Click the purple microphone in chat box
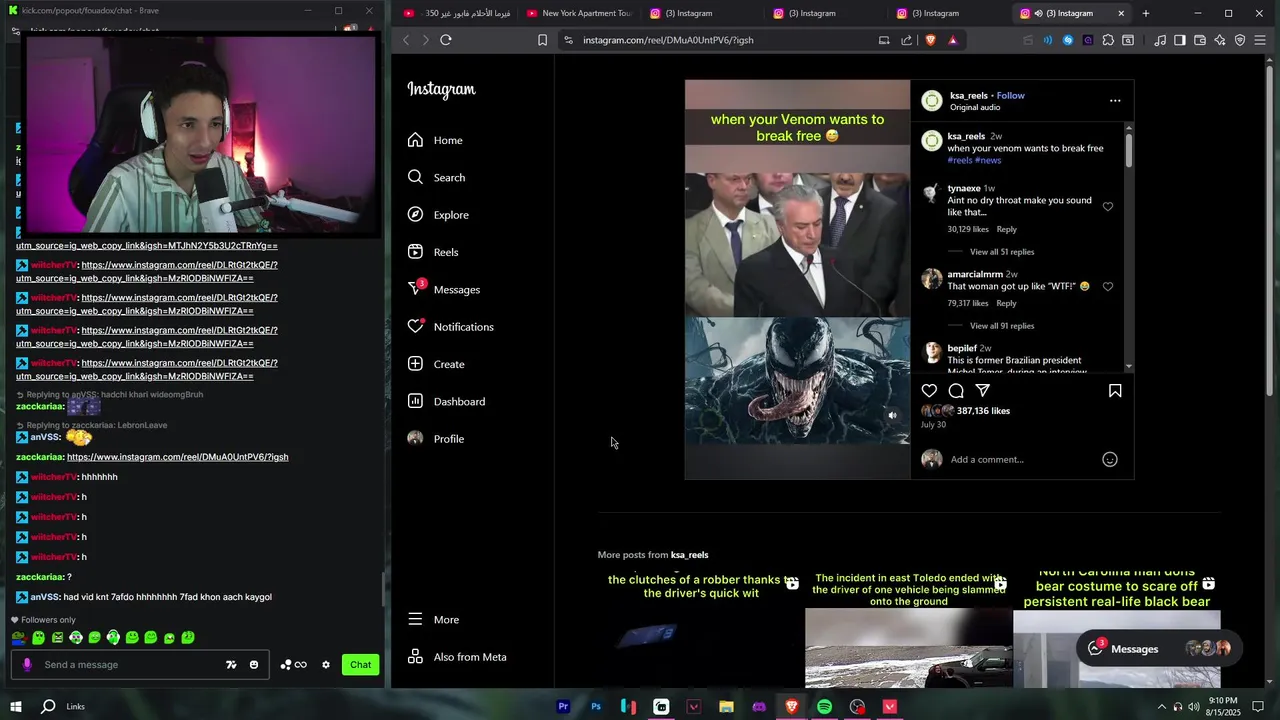Screen dimensions: 1280x720 [27, 665]
